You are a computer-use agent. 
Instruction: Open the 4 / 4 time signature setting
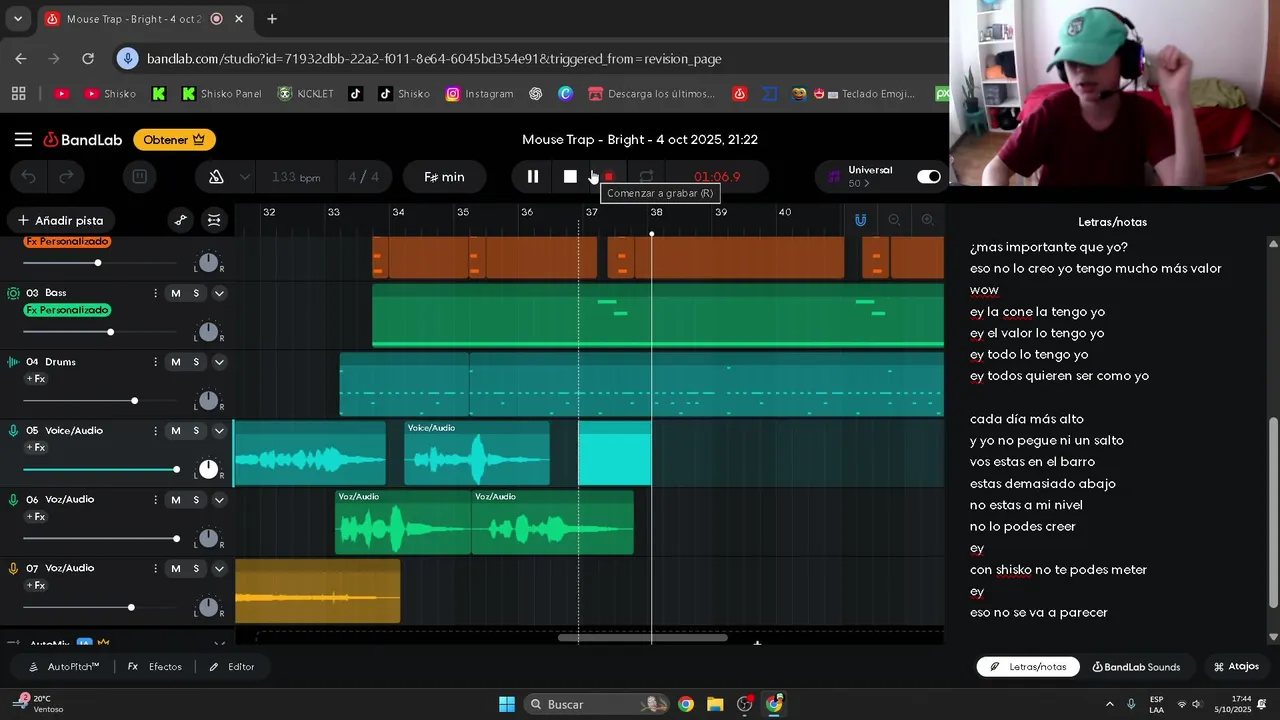(x=364, y=177)
